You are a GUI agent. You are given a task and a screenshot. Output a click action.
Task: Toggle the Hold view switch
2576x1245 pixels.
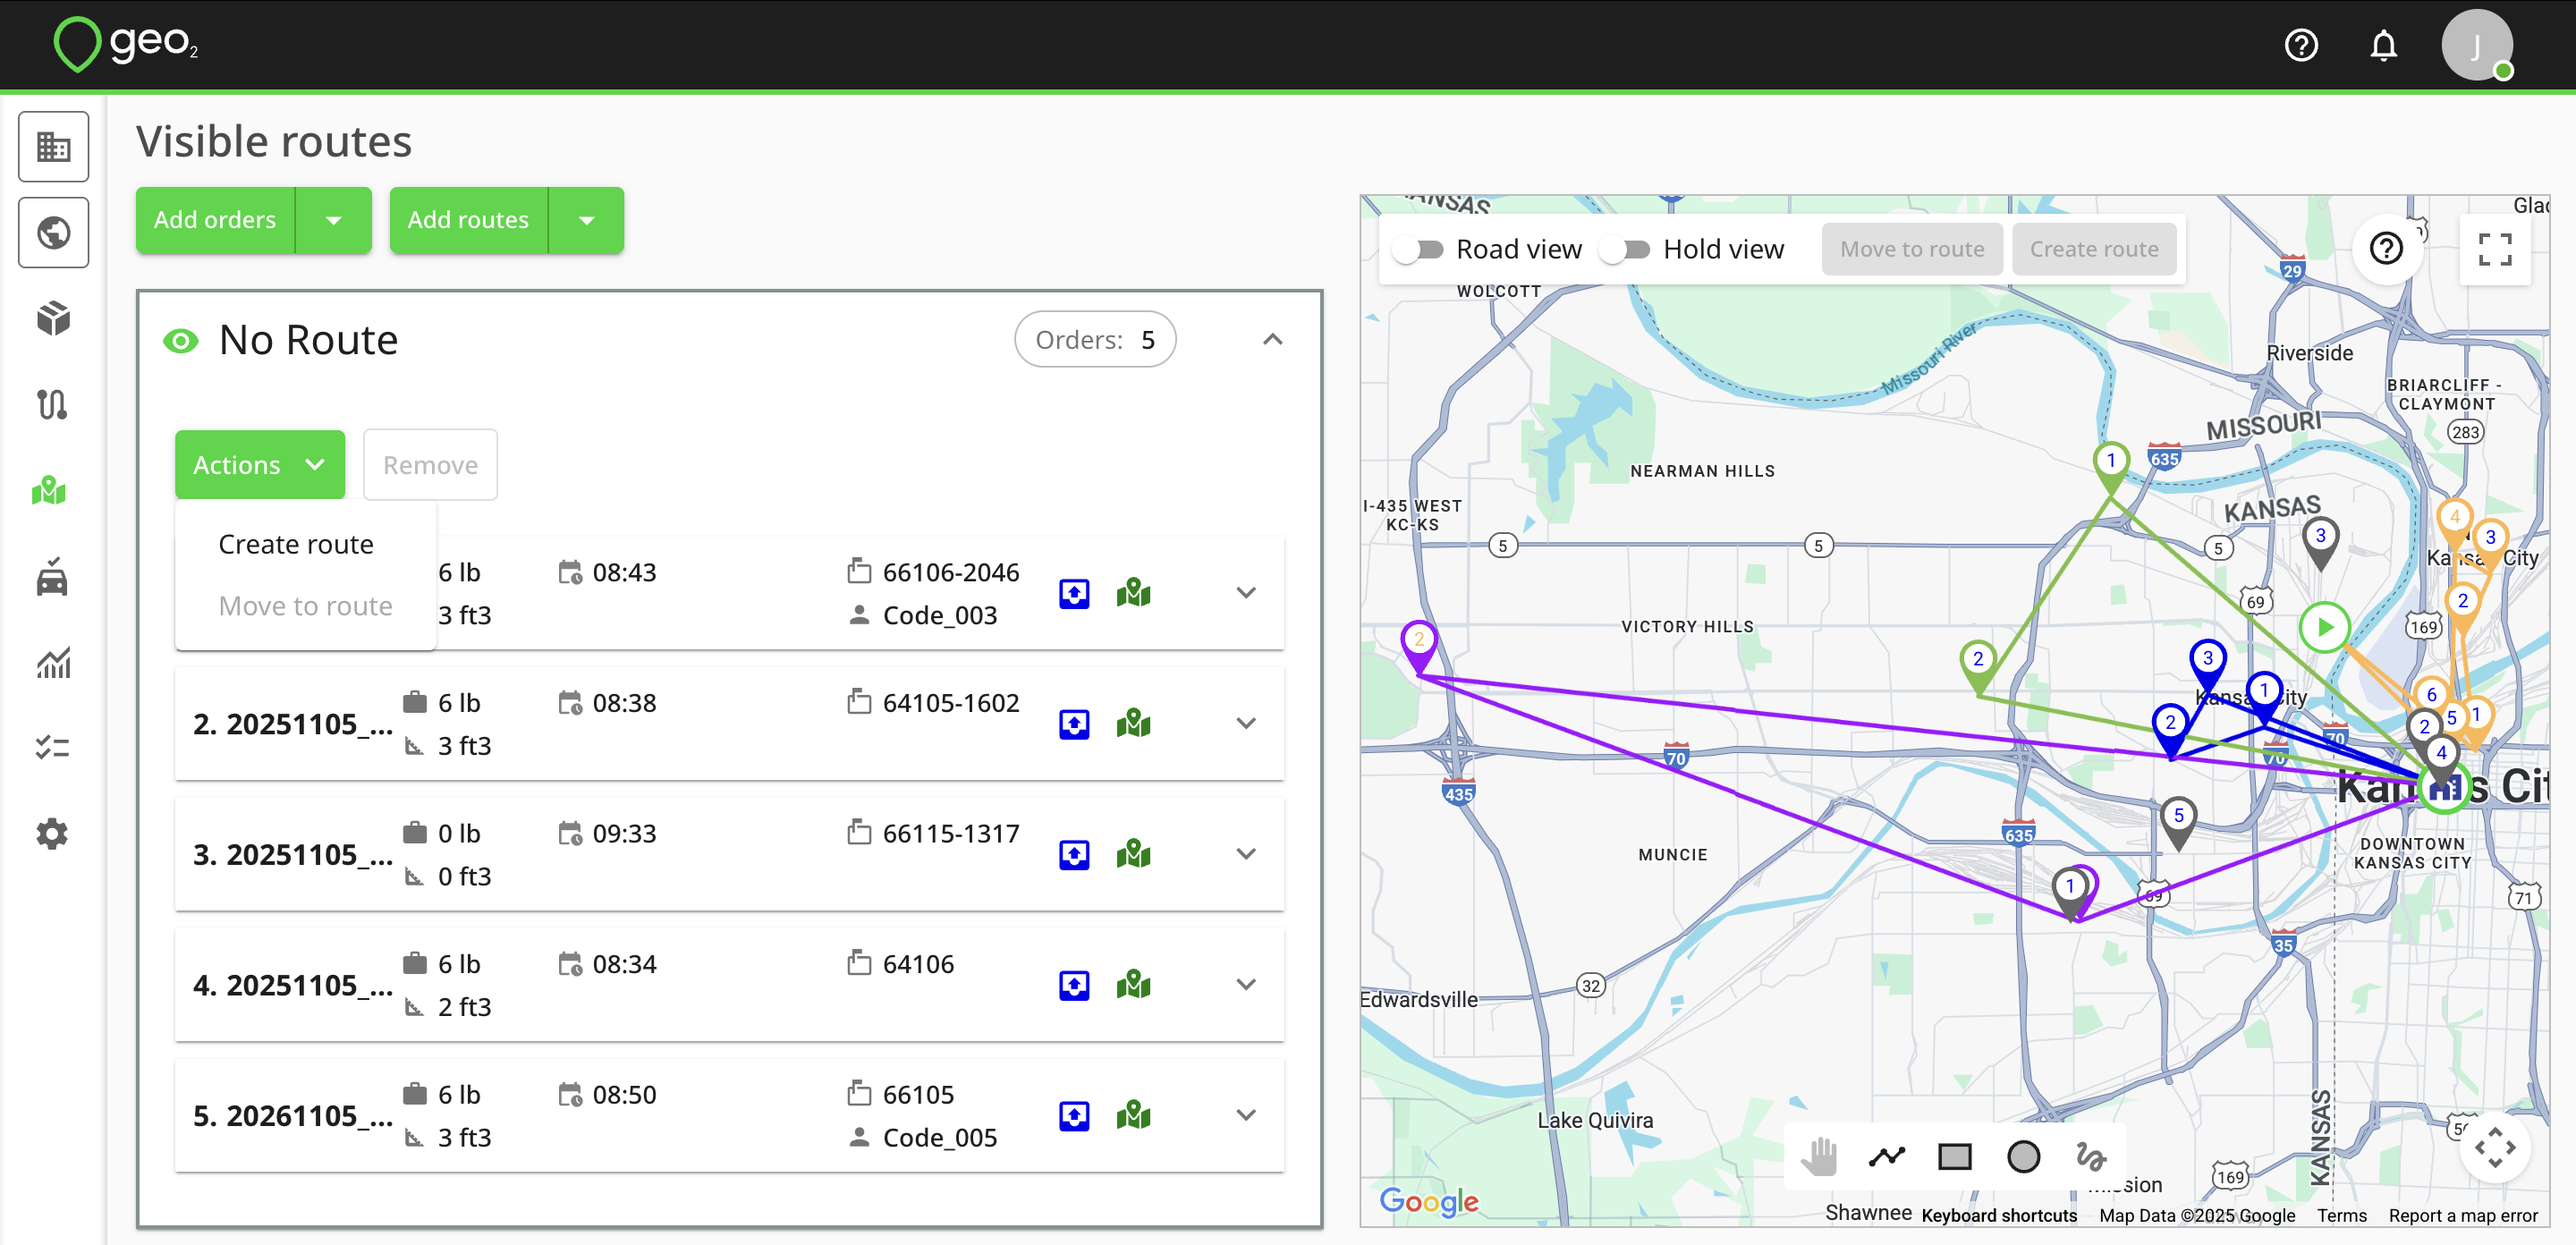[x=1625, y=249]
